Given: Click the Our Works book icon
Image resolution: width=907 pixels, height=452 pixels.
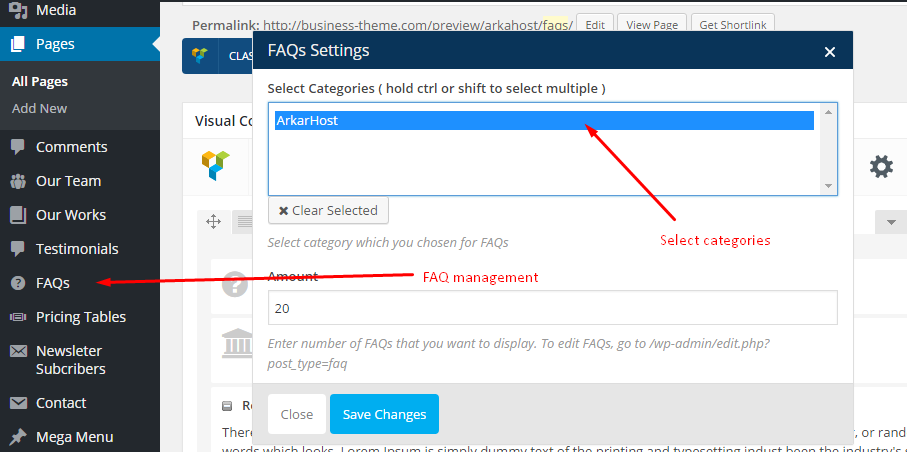Looking at the screenshot, I should click(x=19, y=215).
